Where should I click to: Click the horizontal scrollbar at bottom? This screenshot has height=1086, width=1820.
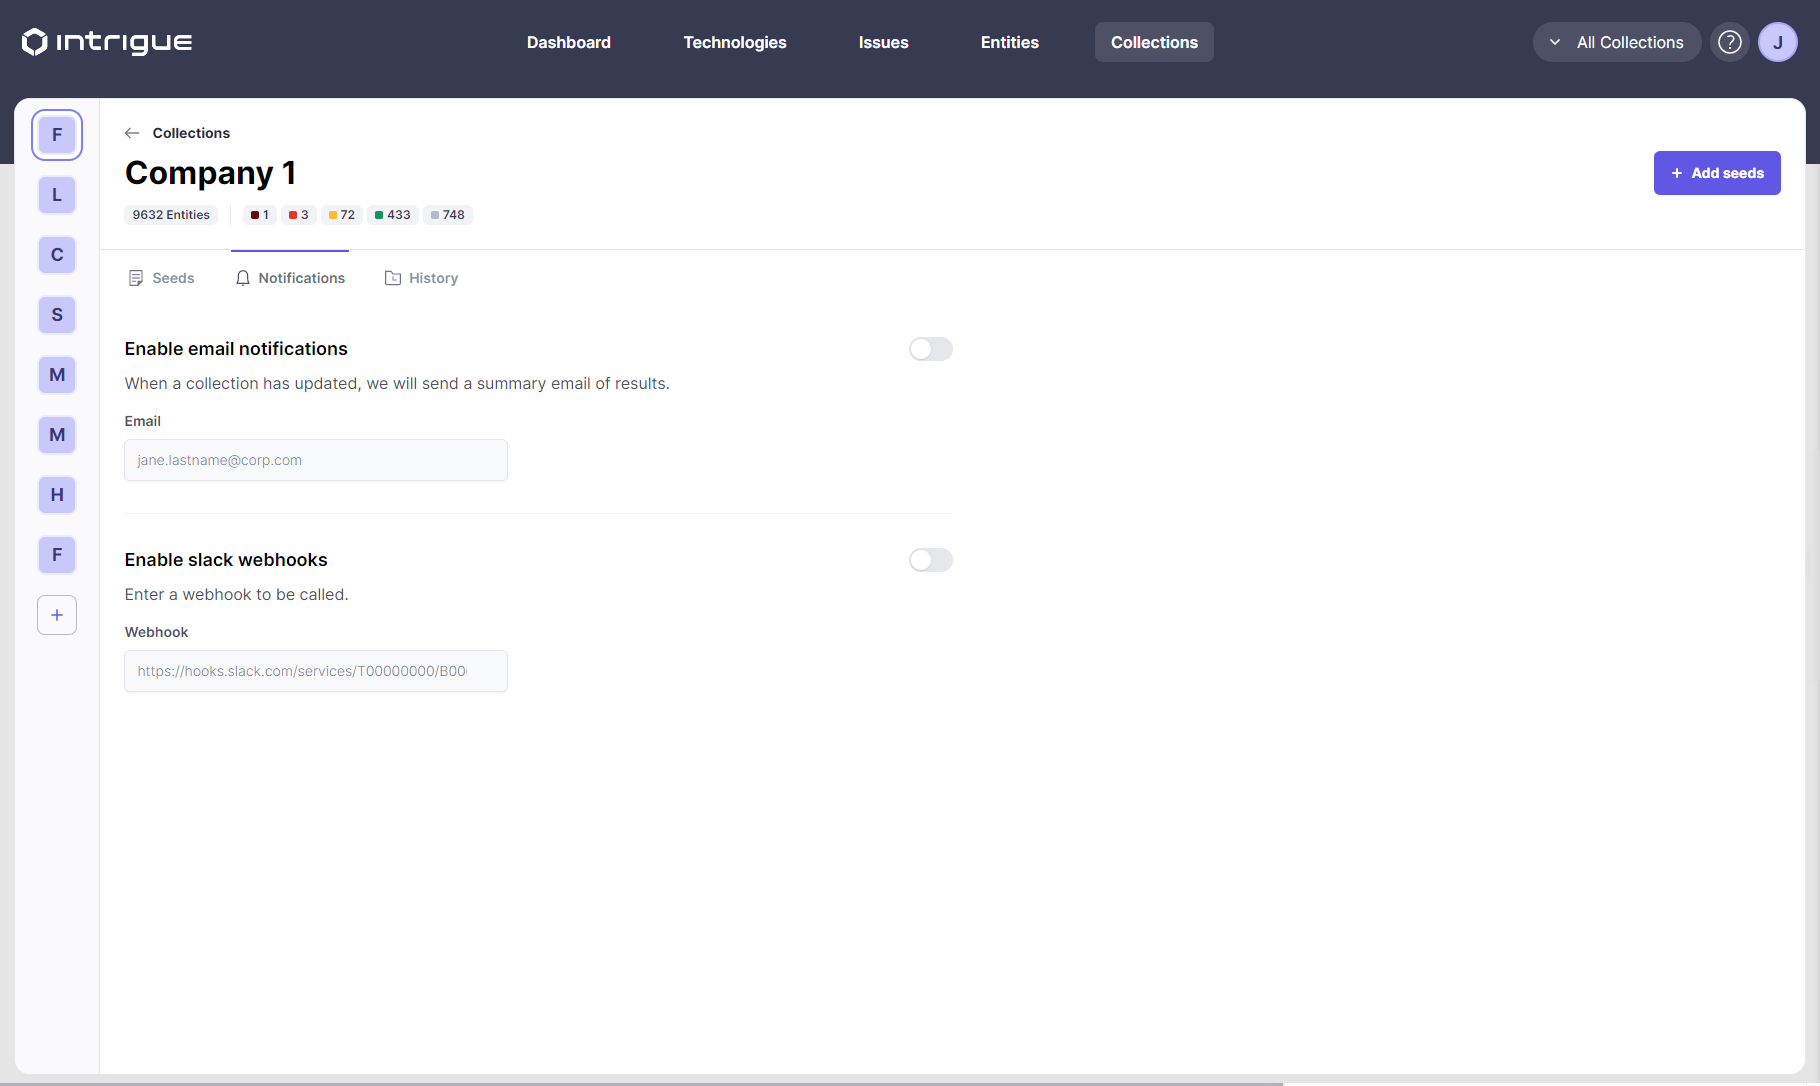[x=641, y=1083]
